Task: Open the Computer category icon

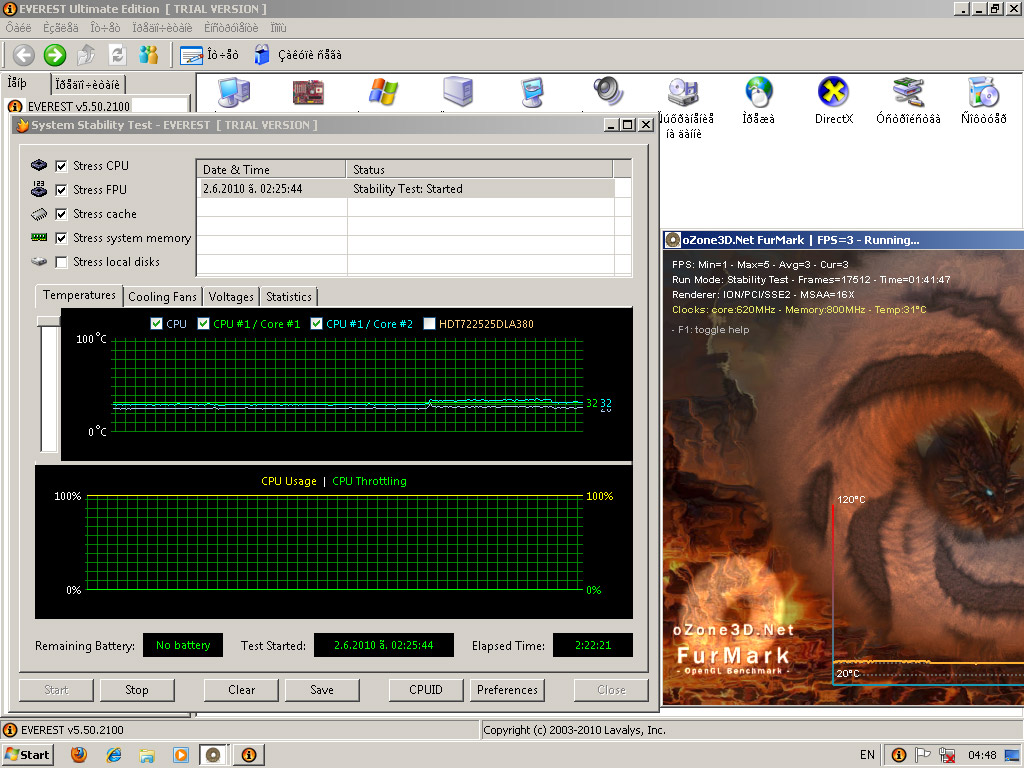Action: (x=234, y=92)
